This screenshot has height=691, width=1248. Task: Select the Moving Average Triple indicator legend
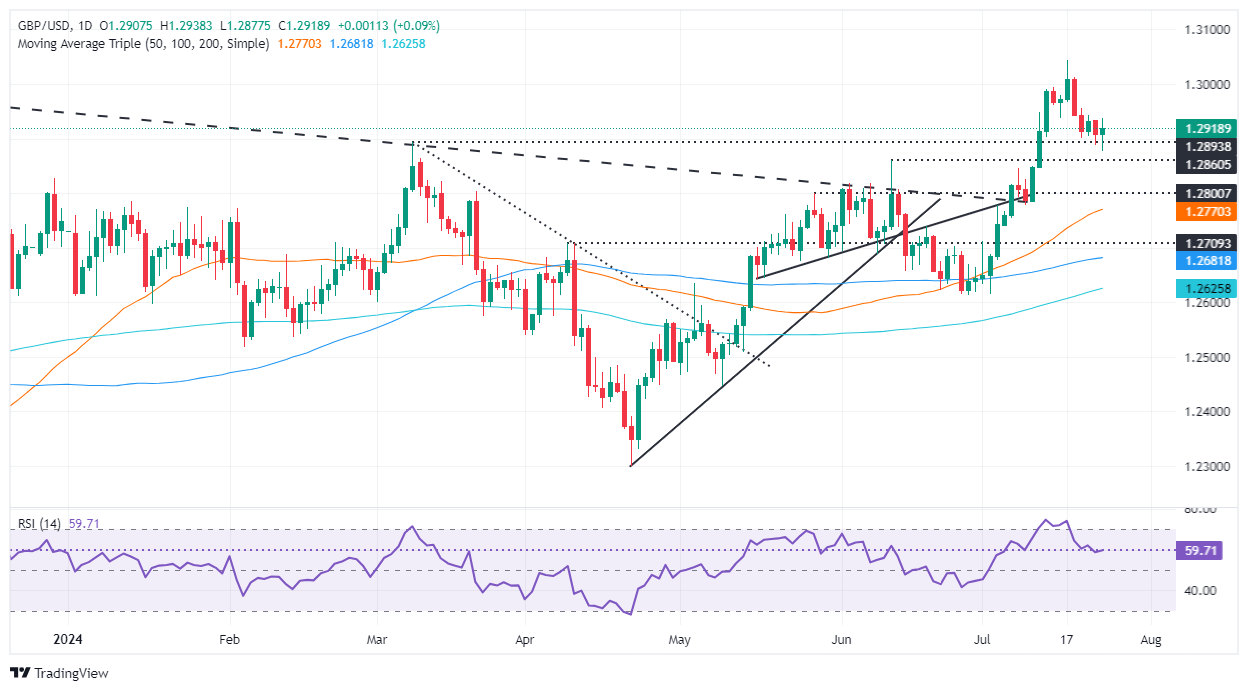(x=140, y=44)
